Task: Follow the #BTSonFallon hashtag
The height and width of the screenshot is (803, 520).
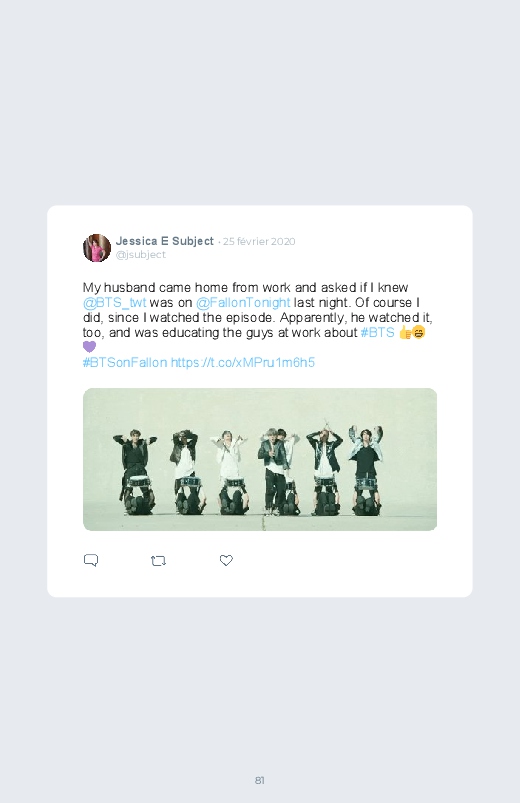Action: [x=125, y=363]
